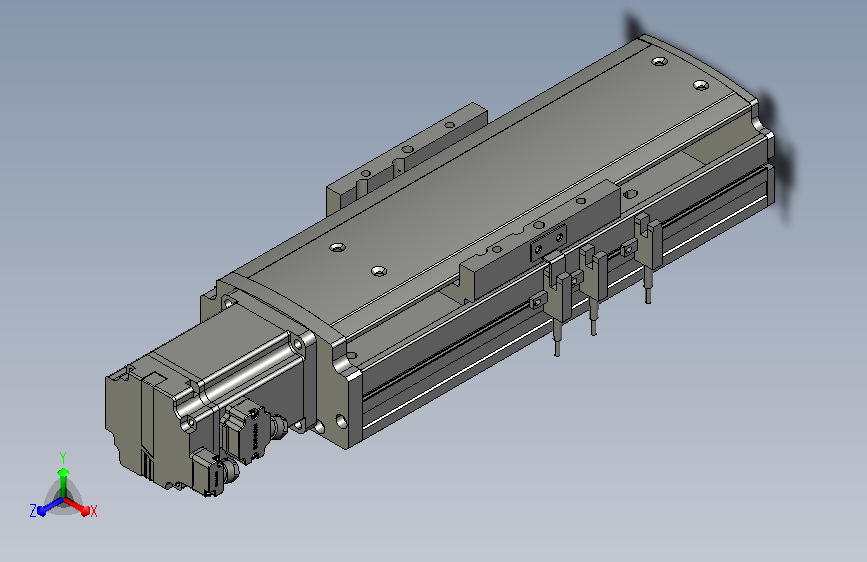Select the large top slider plate of actuator
The height and width of the screenshot is (562, 867).
(492, 183)
